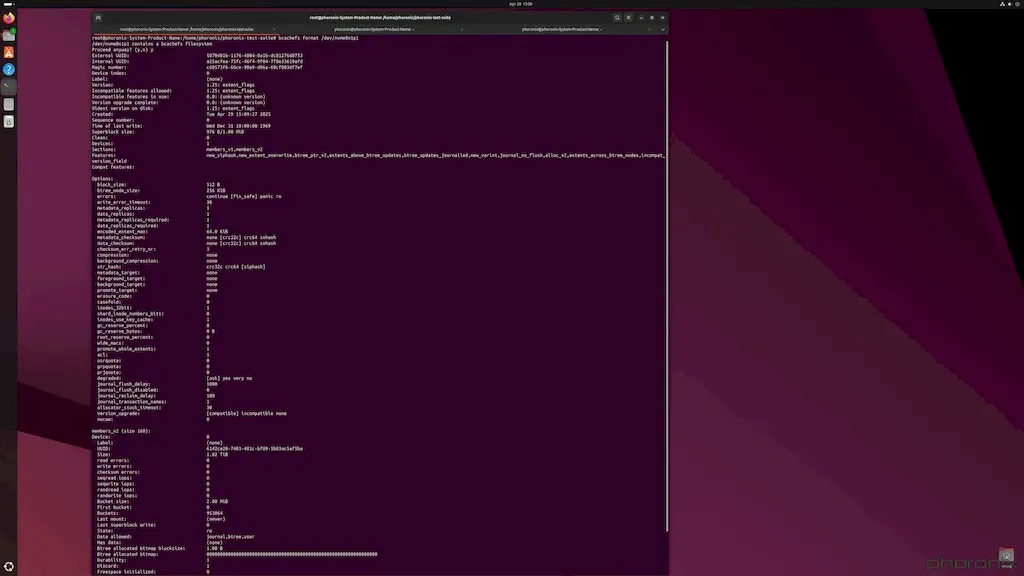Launch Ubuntu App Center from the dock
This screenshot has width=1024, height=576.
pos(8,52)
